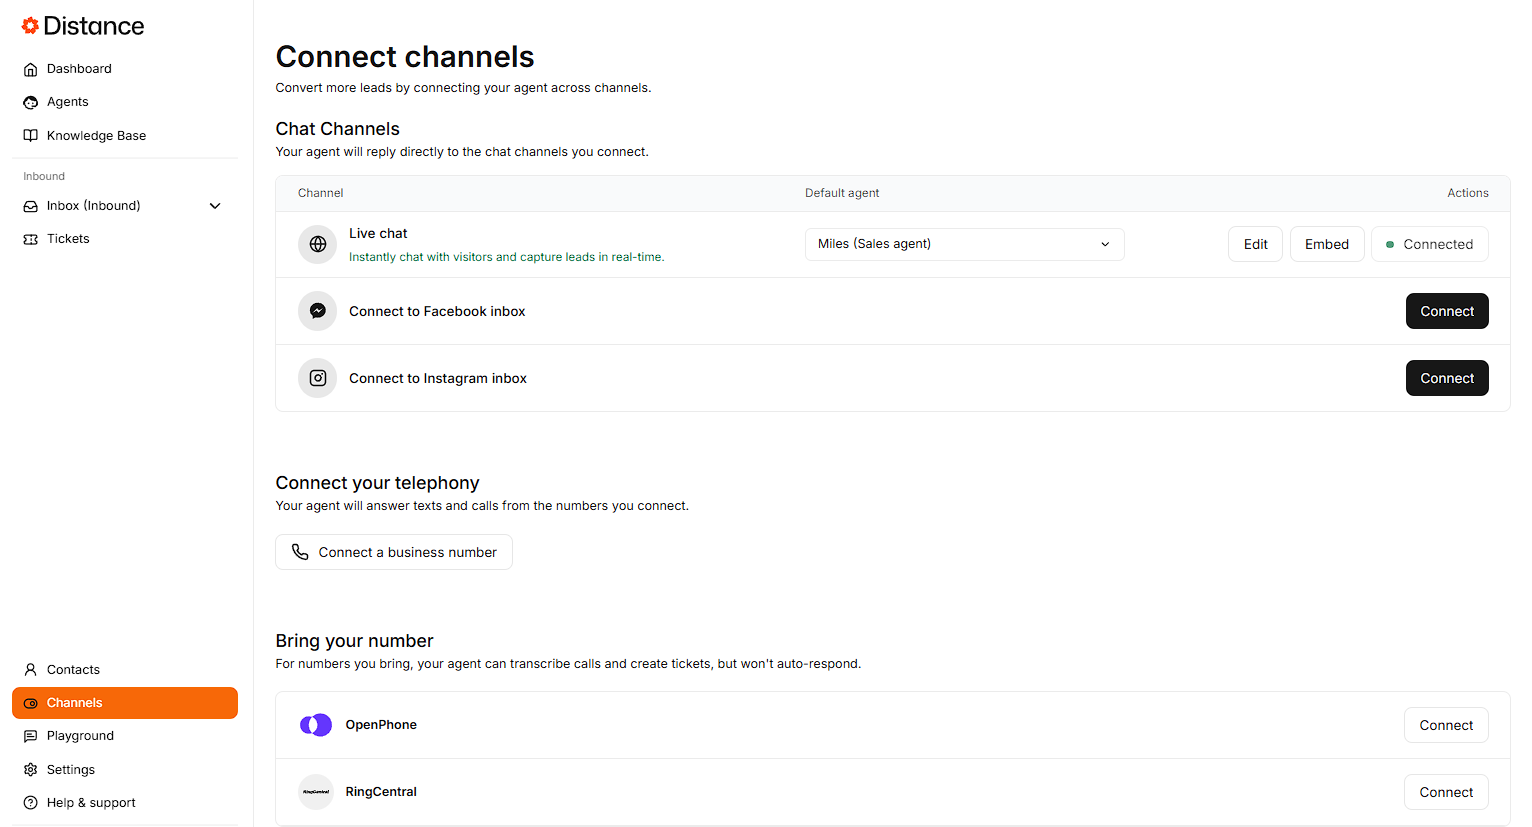Click the RingCentral logo icon

click(316, 792)
